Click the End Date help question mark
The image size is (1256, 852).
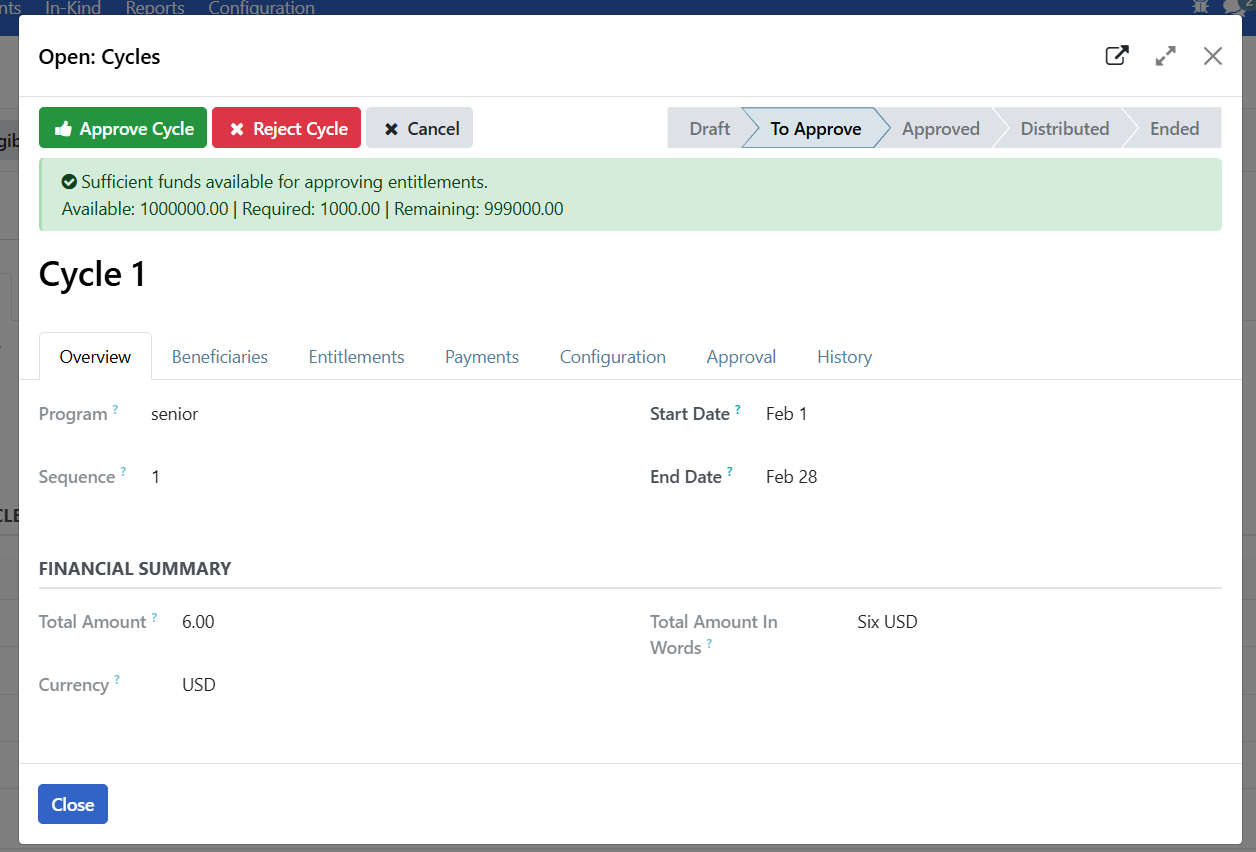pos(730,472)
